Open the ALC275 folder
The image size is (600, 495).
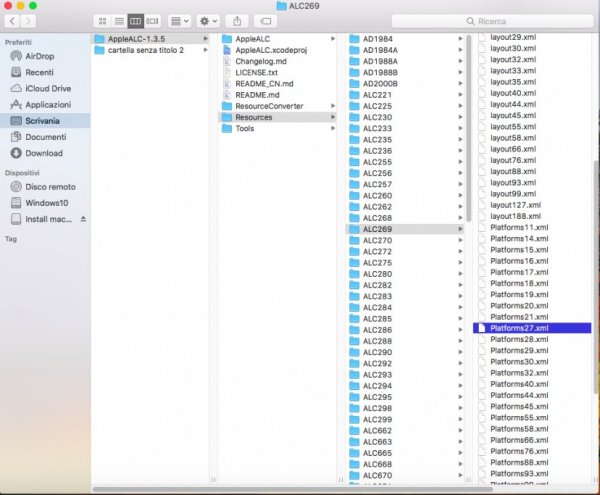pos(405,263)
